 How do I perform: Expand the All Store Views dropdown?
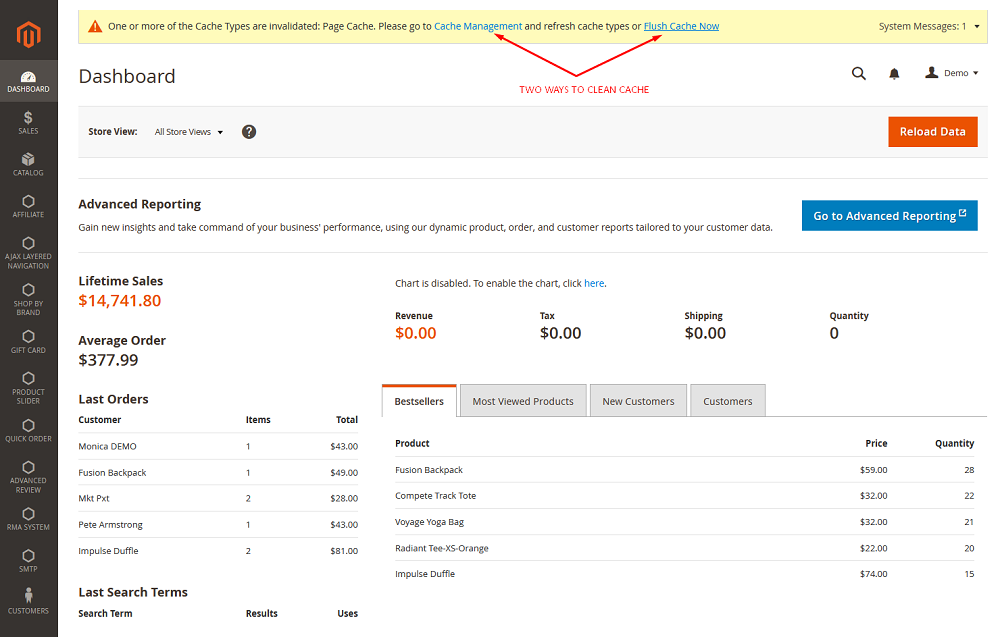click(189, 132)
